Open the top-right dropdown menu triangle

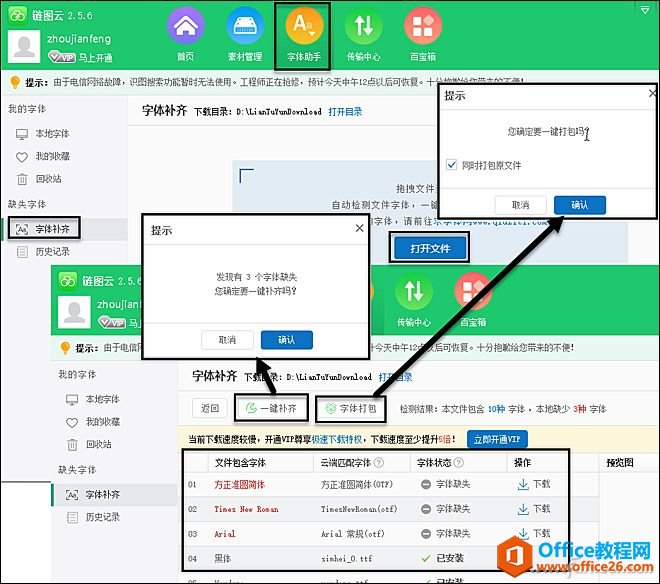tap(645, 10)
